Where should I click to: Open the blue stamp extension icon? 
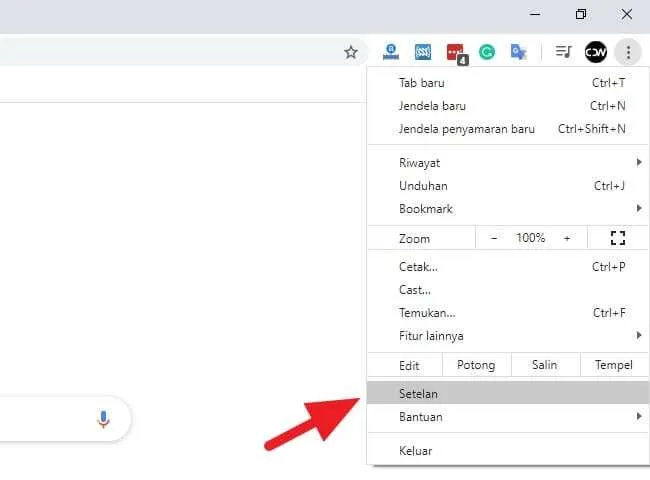(390, 52)
